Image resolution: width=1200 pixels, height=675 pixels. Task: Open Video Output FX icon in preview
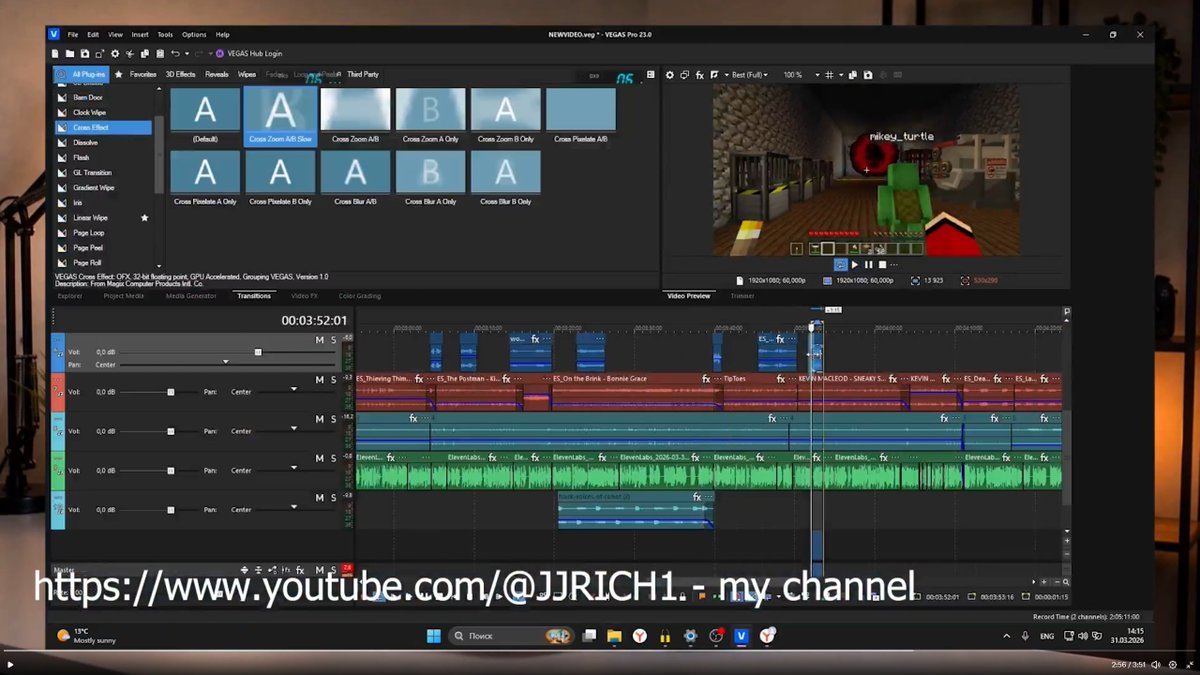point(700,75)
